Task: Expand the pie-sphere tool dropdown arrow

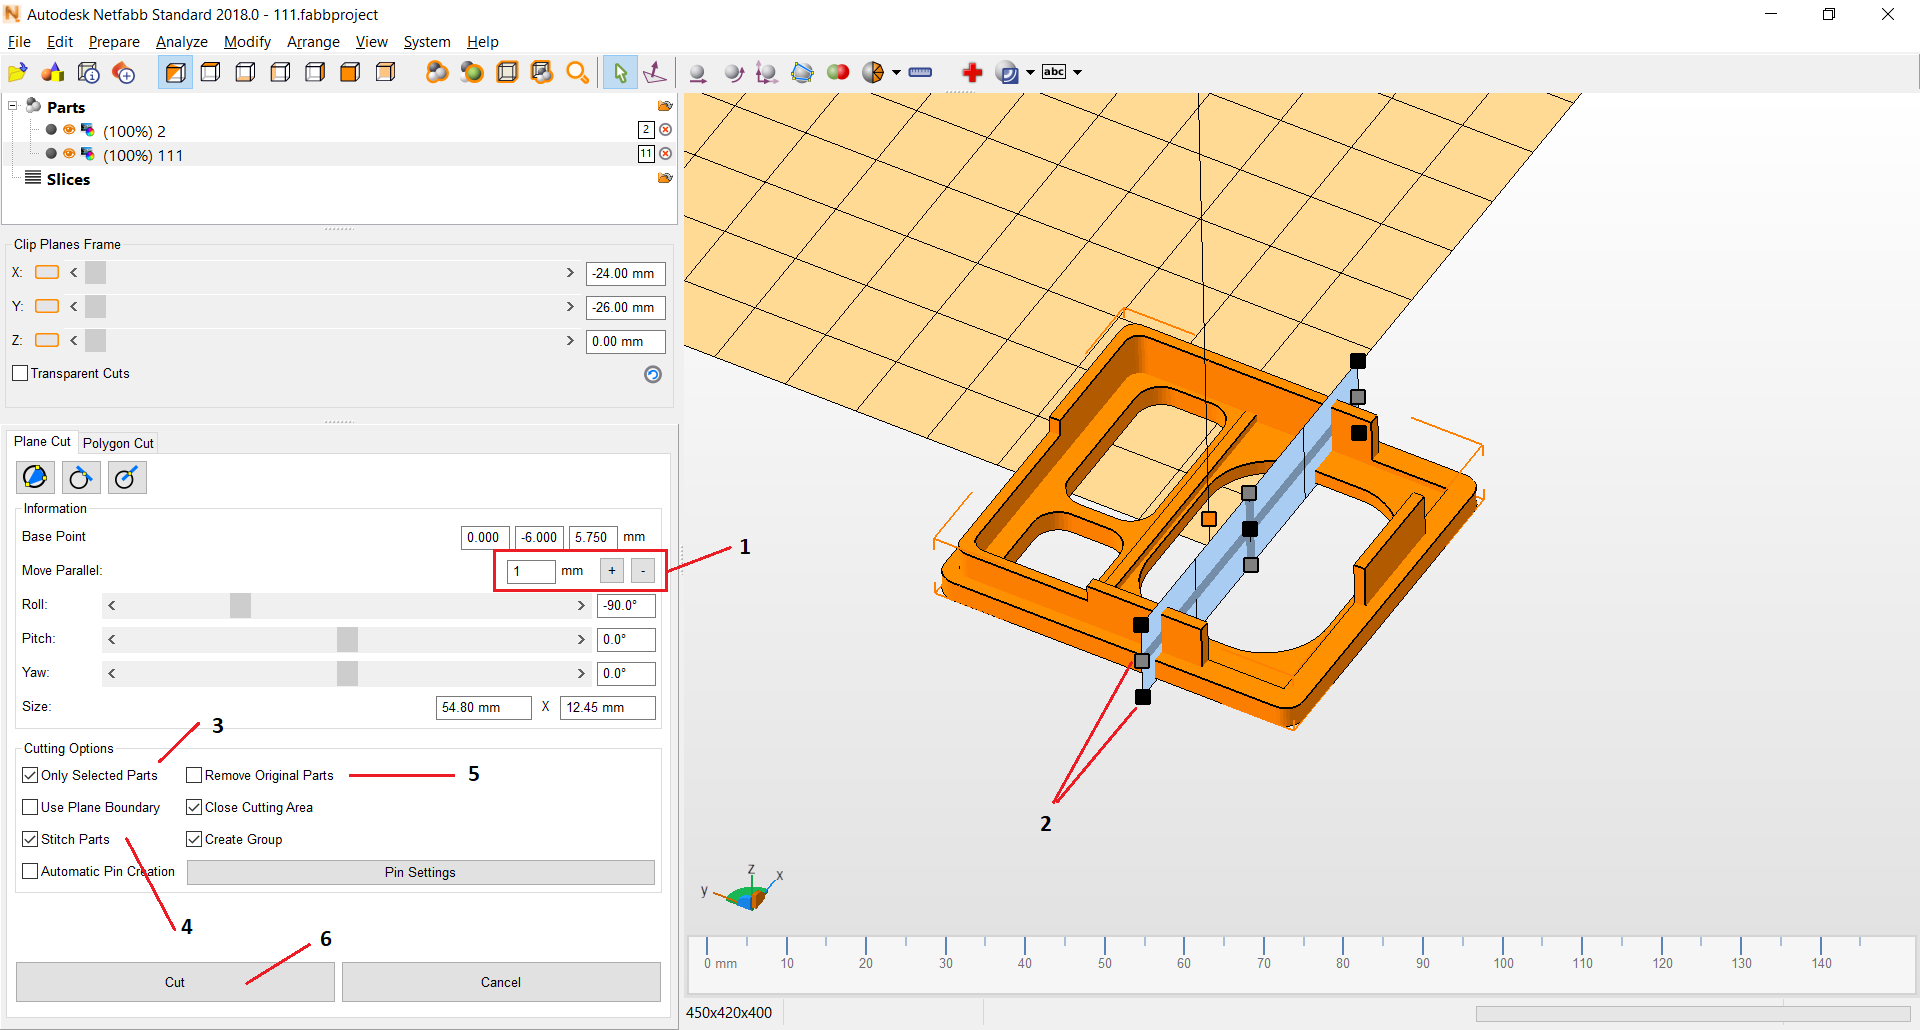Action: click(x=896, y=72)
